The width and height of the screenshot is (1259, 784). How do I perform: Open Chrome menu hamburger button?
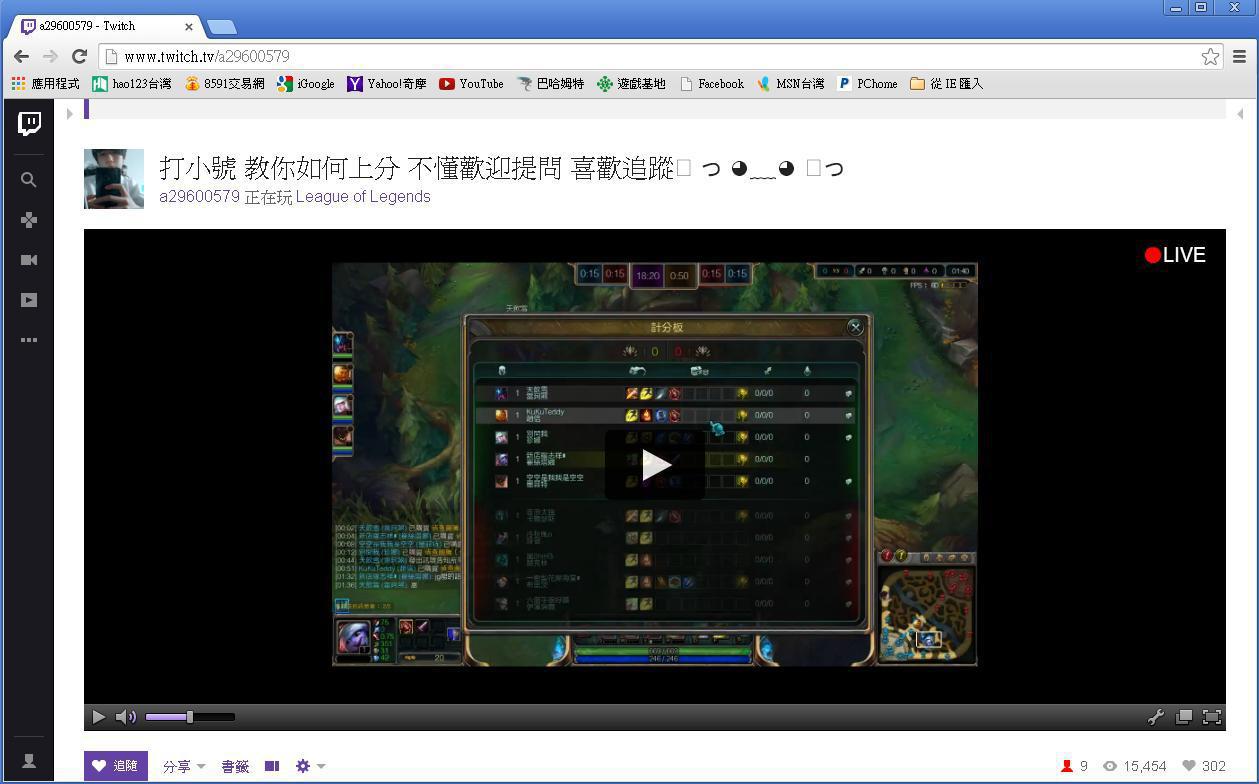coord(1240,57)
